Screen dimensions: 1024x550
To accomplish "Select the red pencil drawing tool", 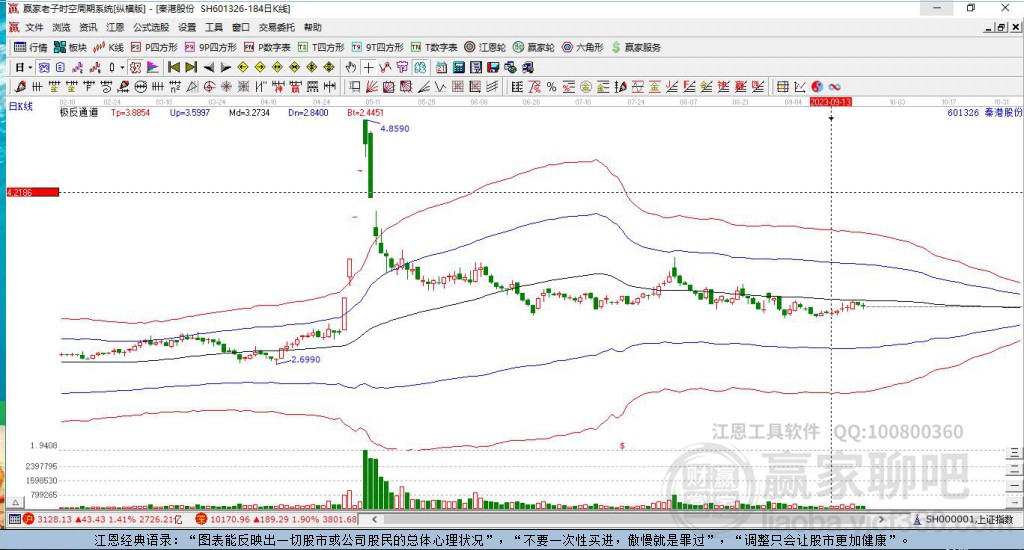I will click(20, 86).
